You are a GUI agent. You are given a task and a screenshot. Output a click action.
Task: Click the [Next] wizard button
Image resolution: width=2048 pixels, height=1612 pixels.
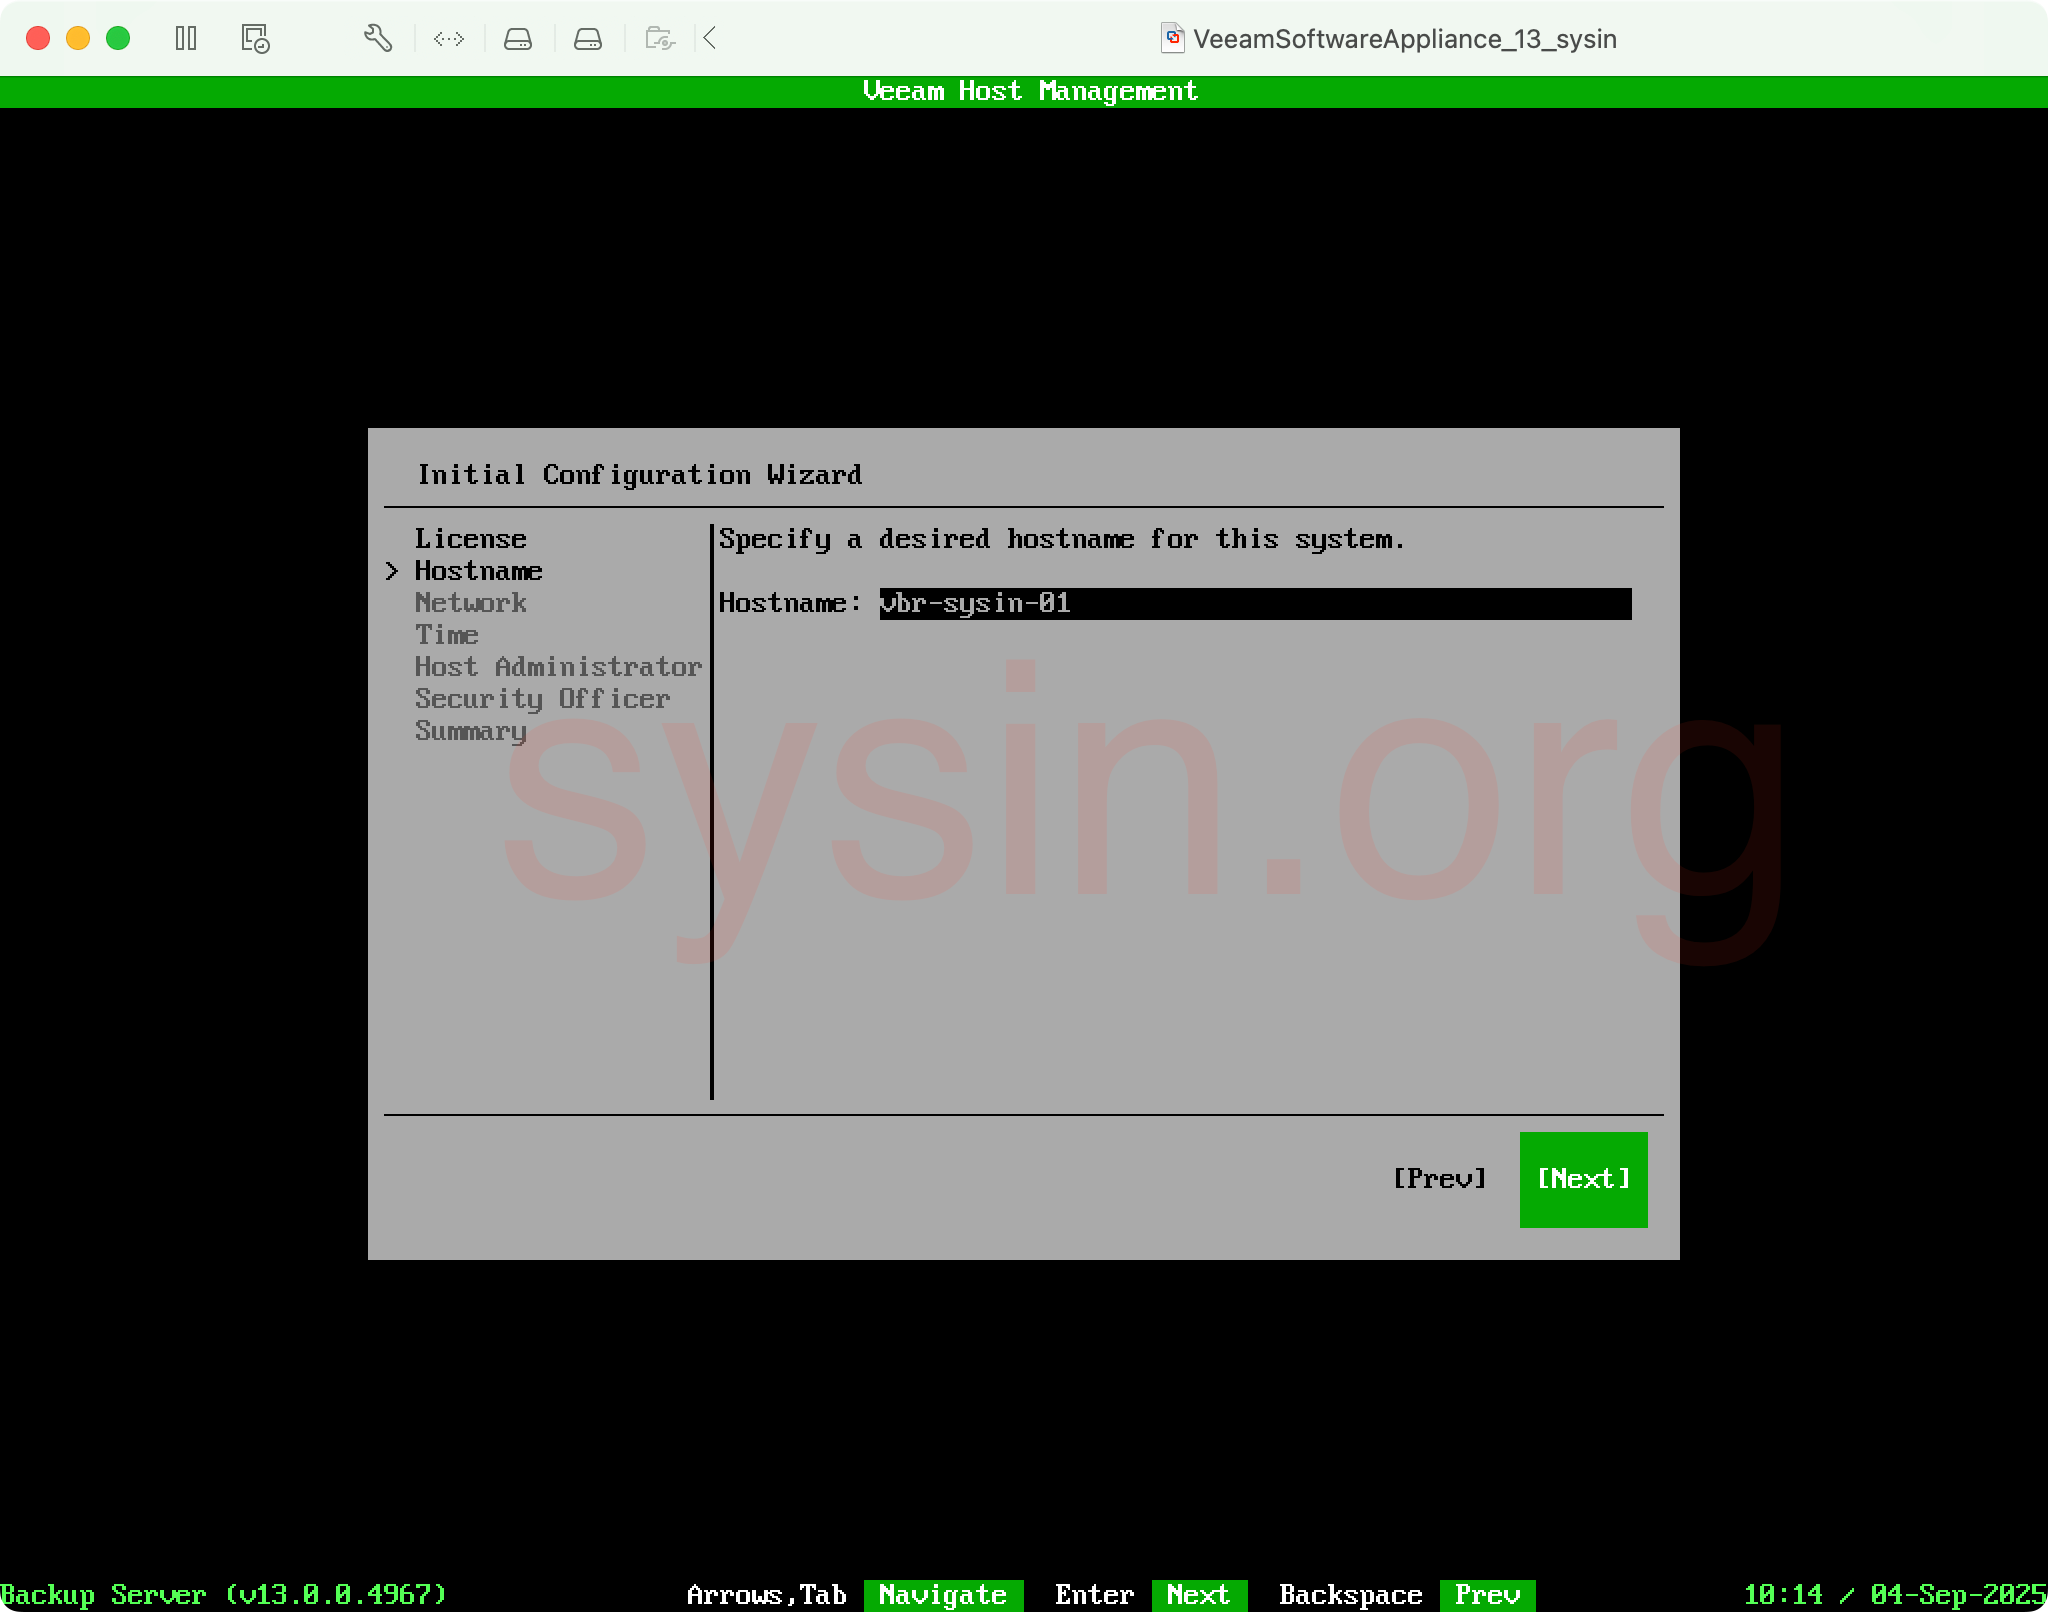pos(1583,1179)
